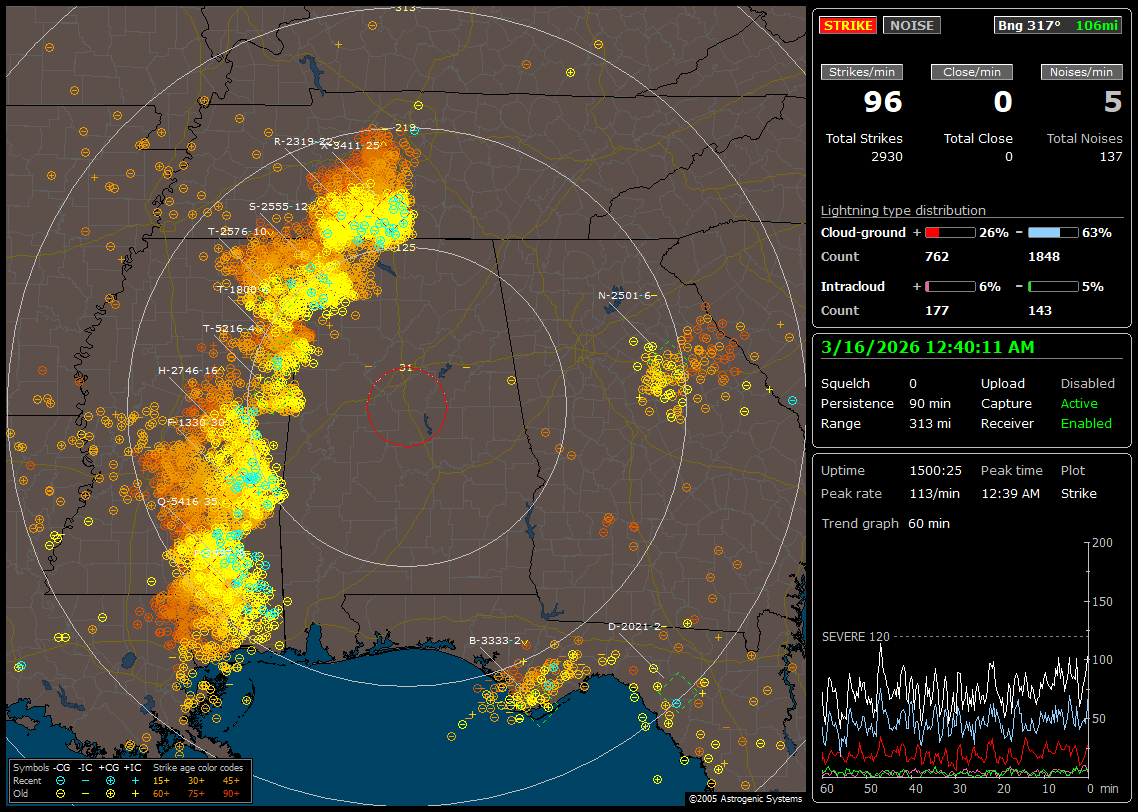Click the Recent +IC cyan plus symbol
The width and height of the screenshot is (1138, 812).
[x=135, y=780]
